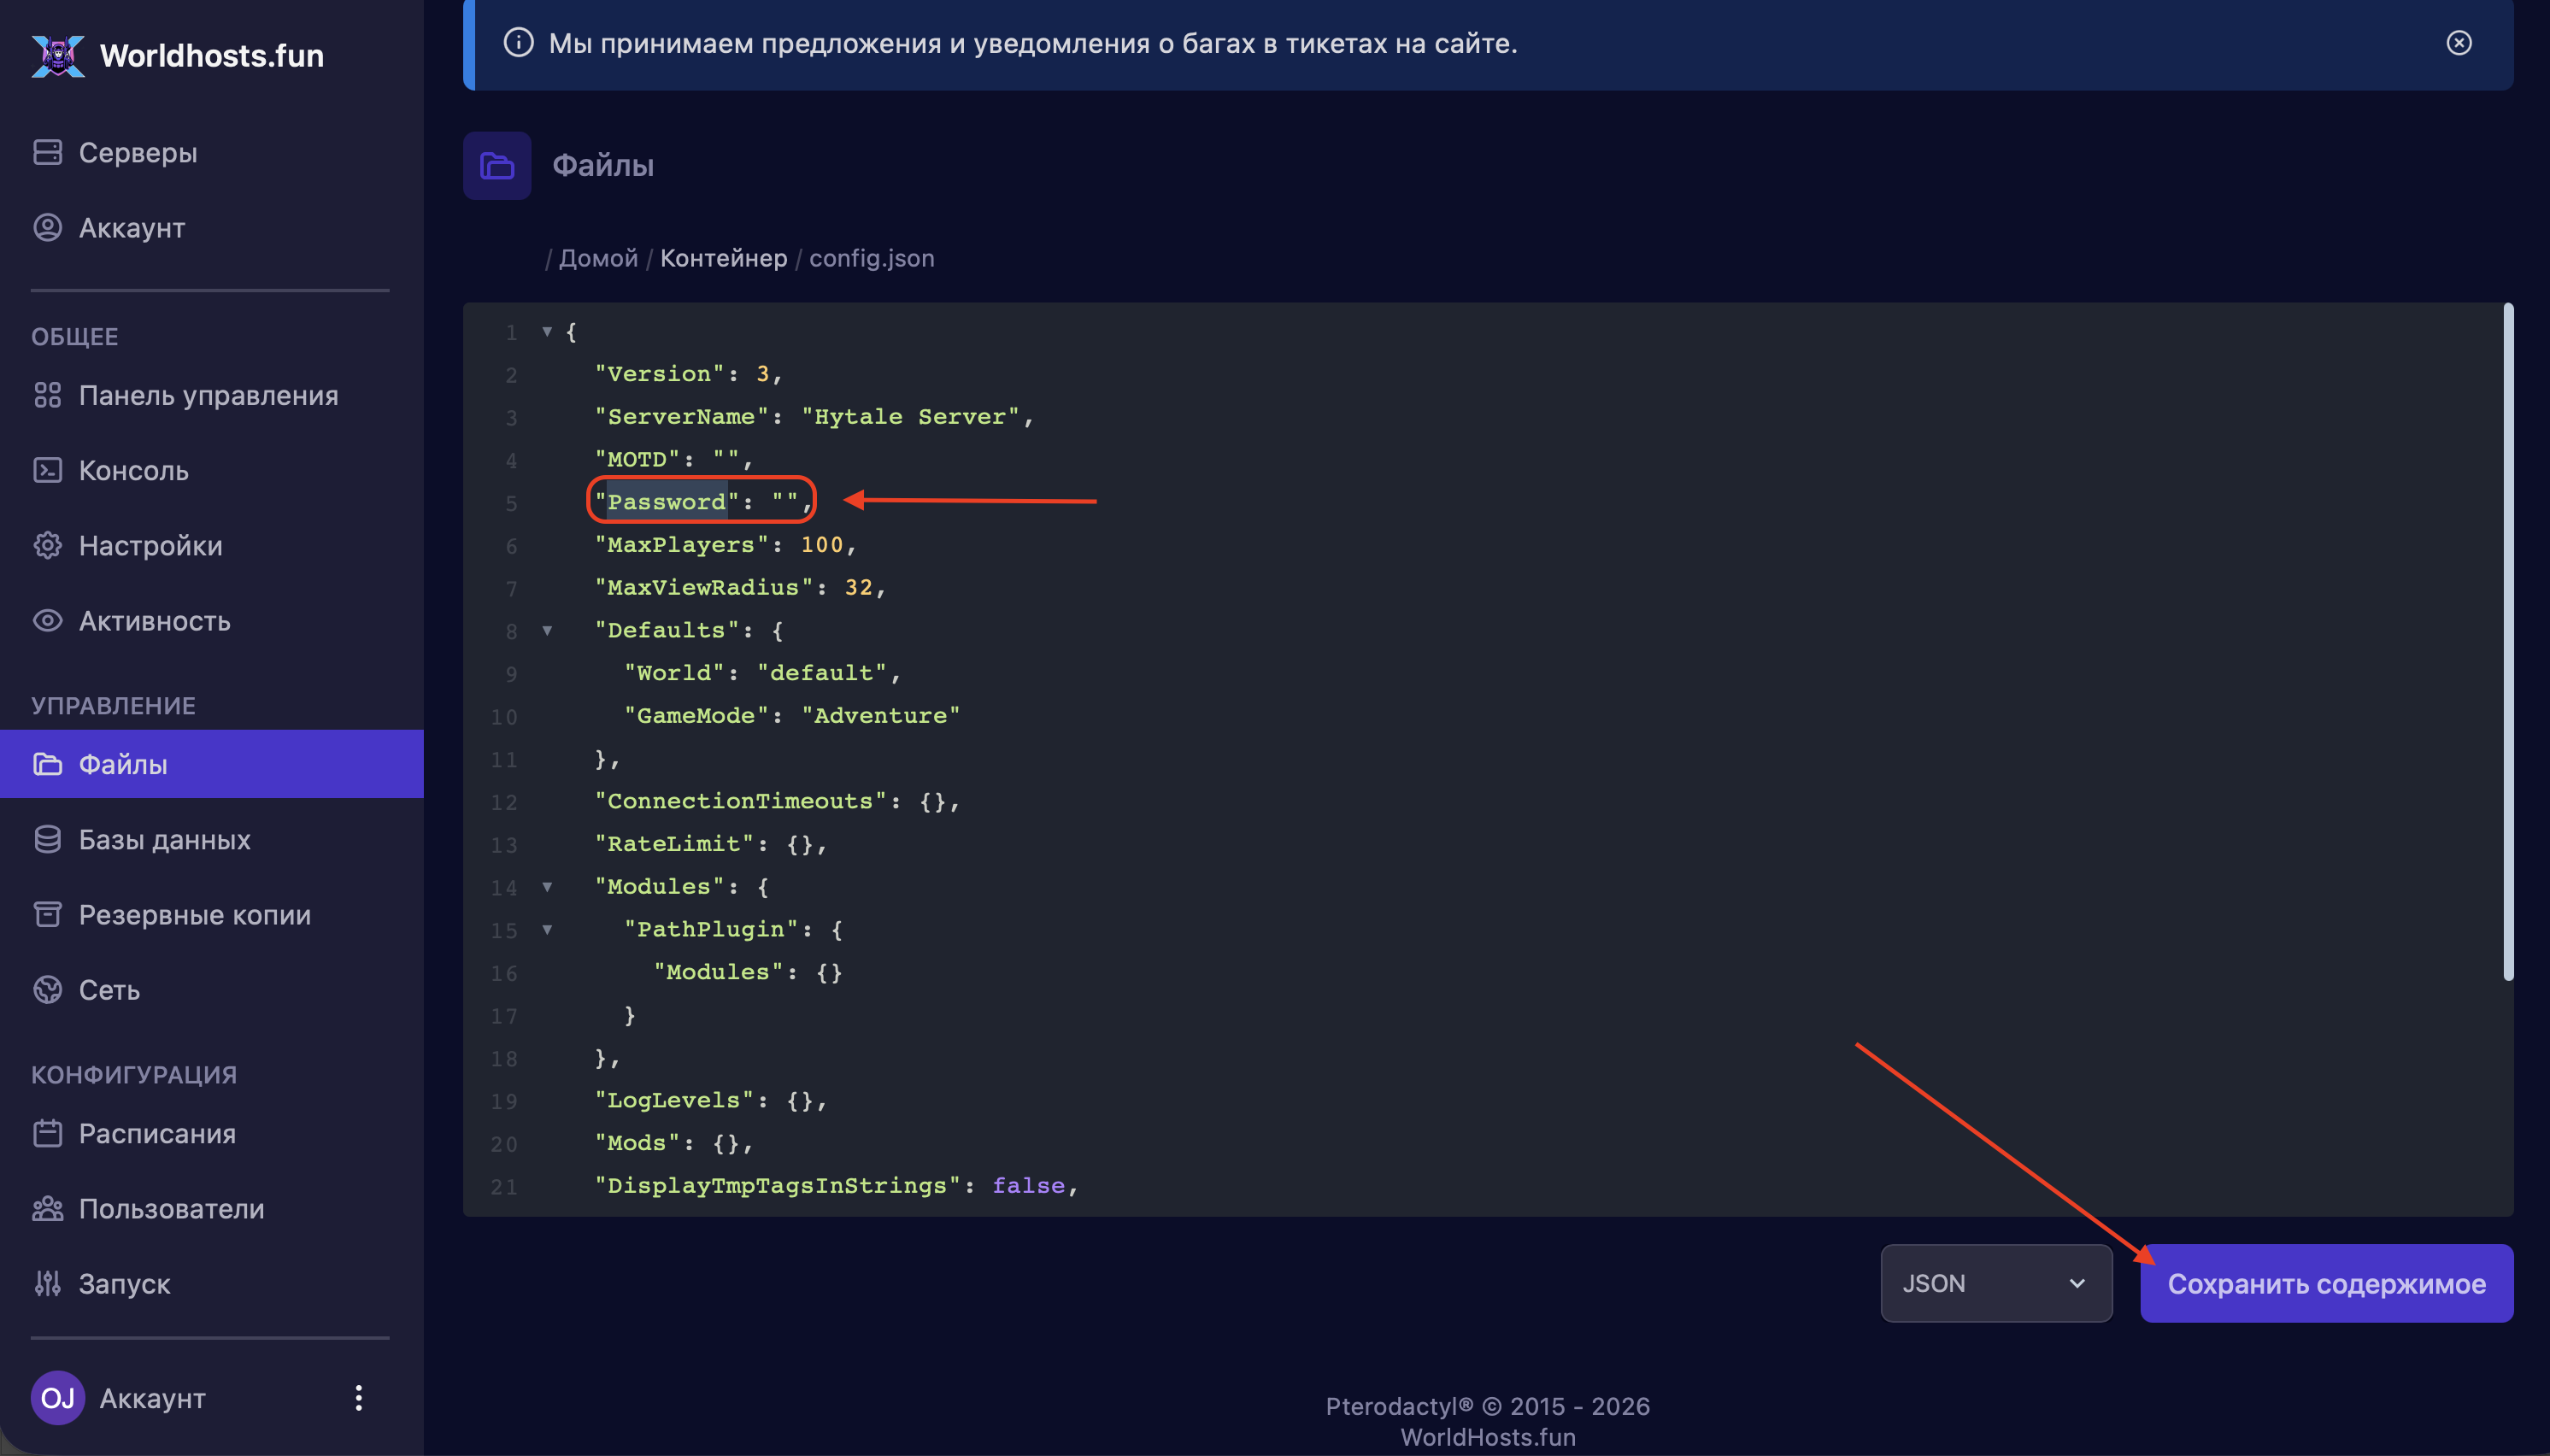Click Сохранить содержимое save button
The height and width of the screenshot is (1456, 2550).
(2325, 1283)
